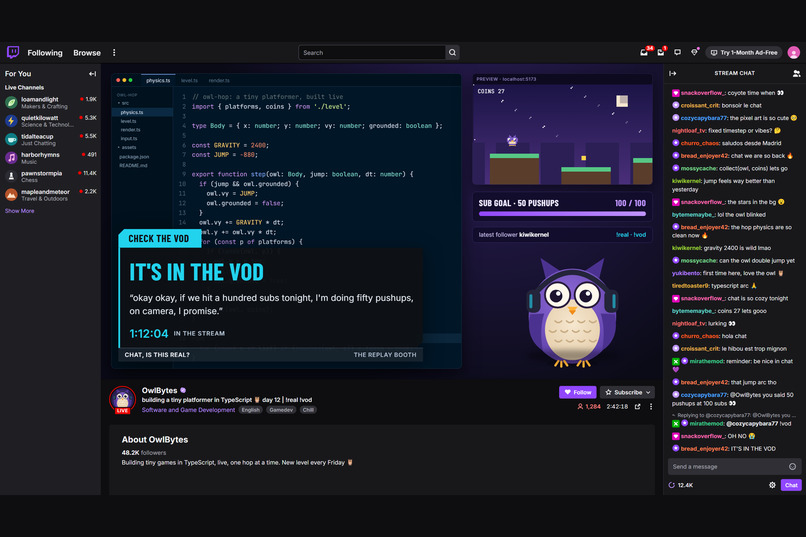Click bytememaybe_ on "coins 27 lets gooo"
Viewport: 806px width, 537px height.
pos(693,311)
